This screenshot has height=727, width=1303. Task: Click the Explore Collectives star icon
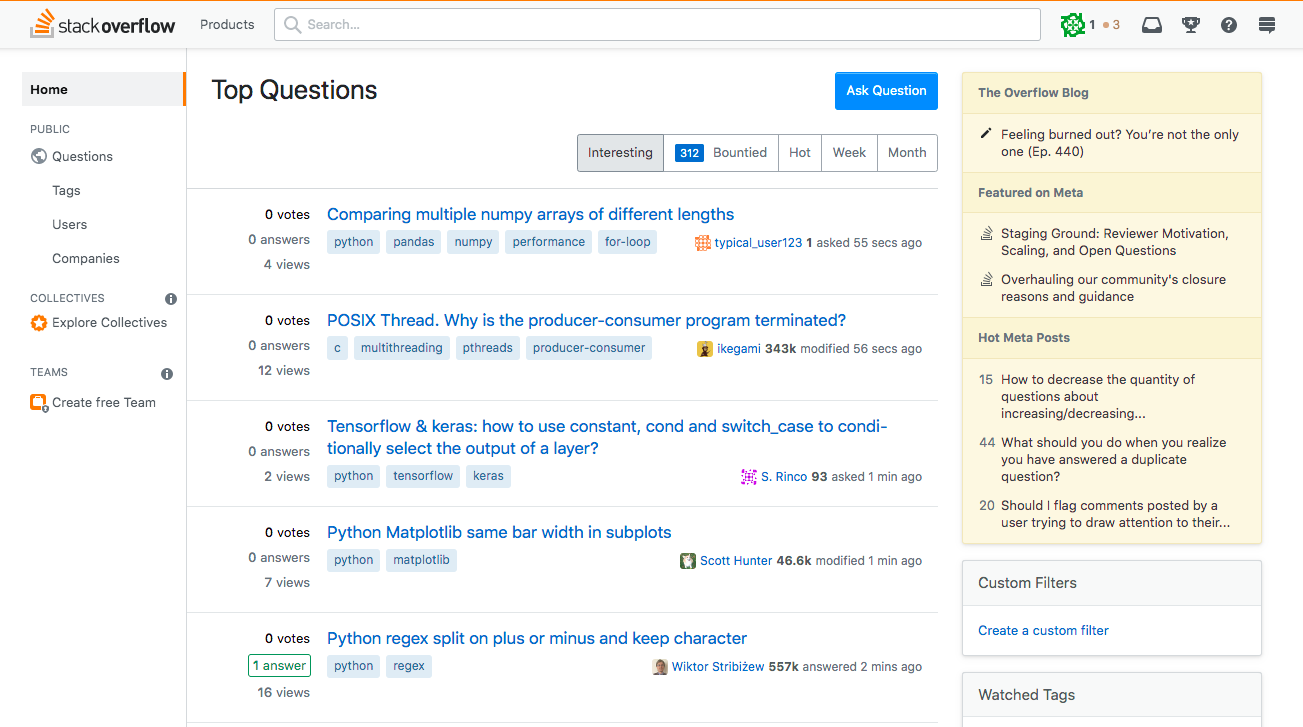point(39,323)
